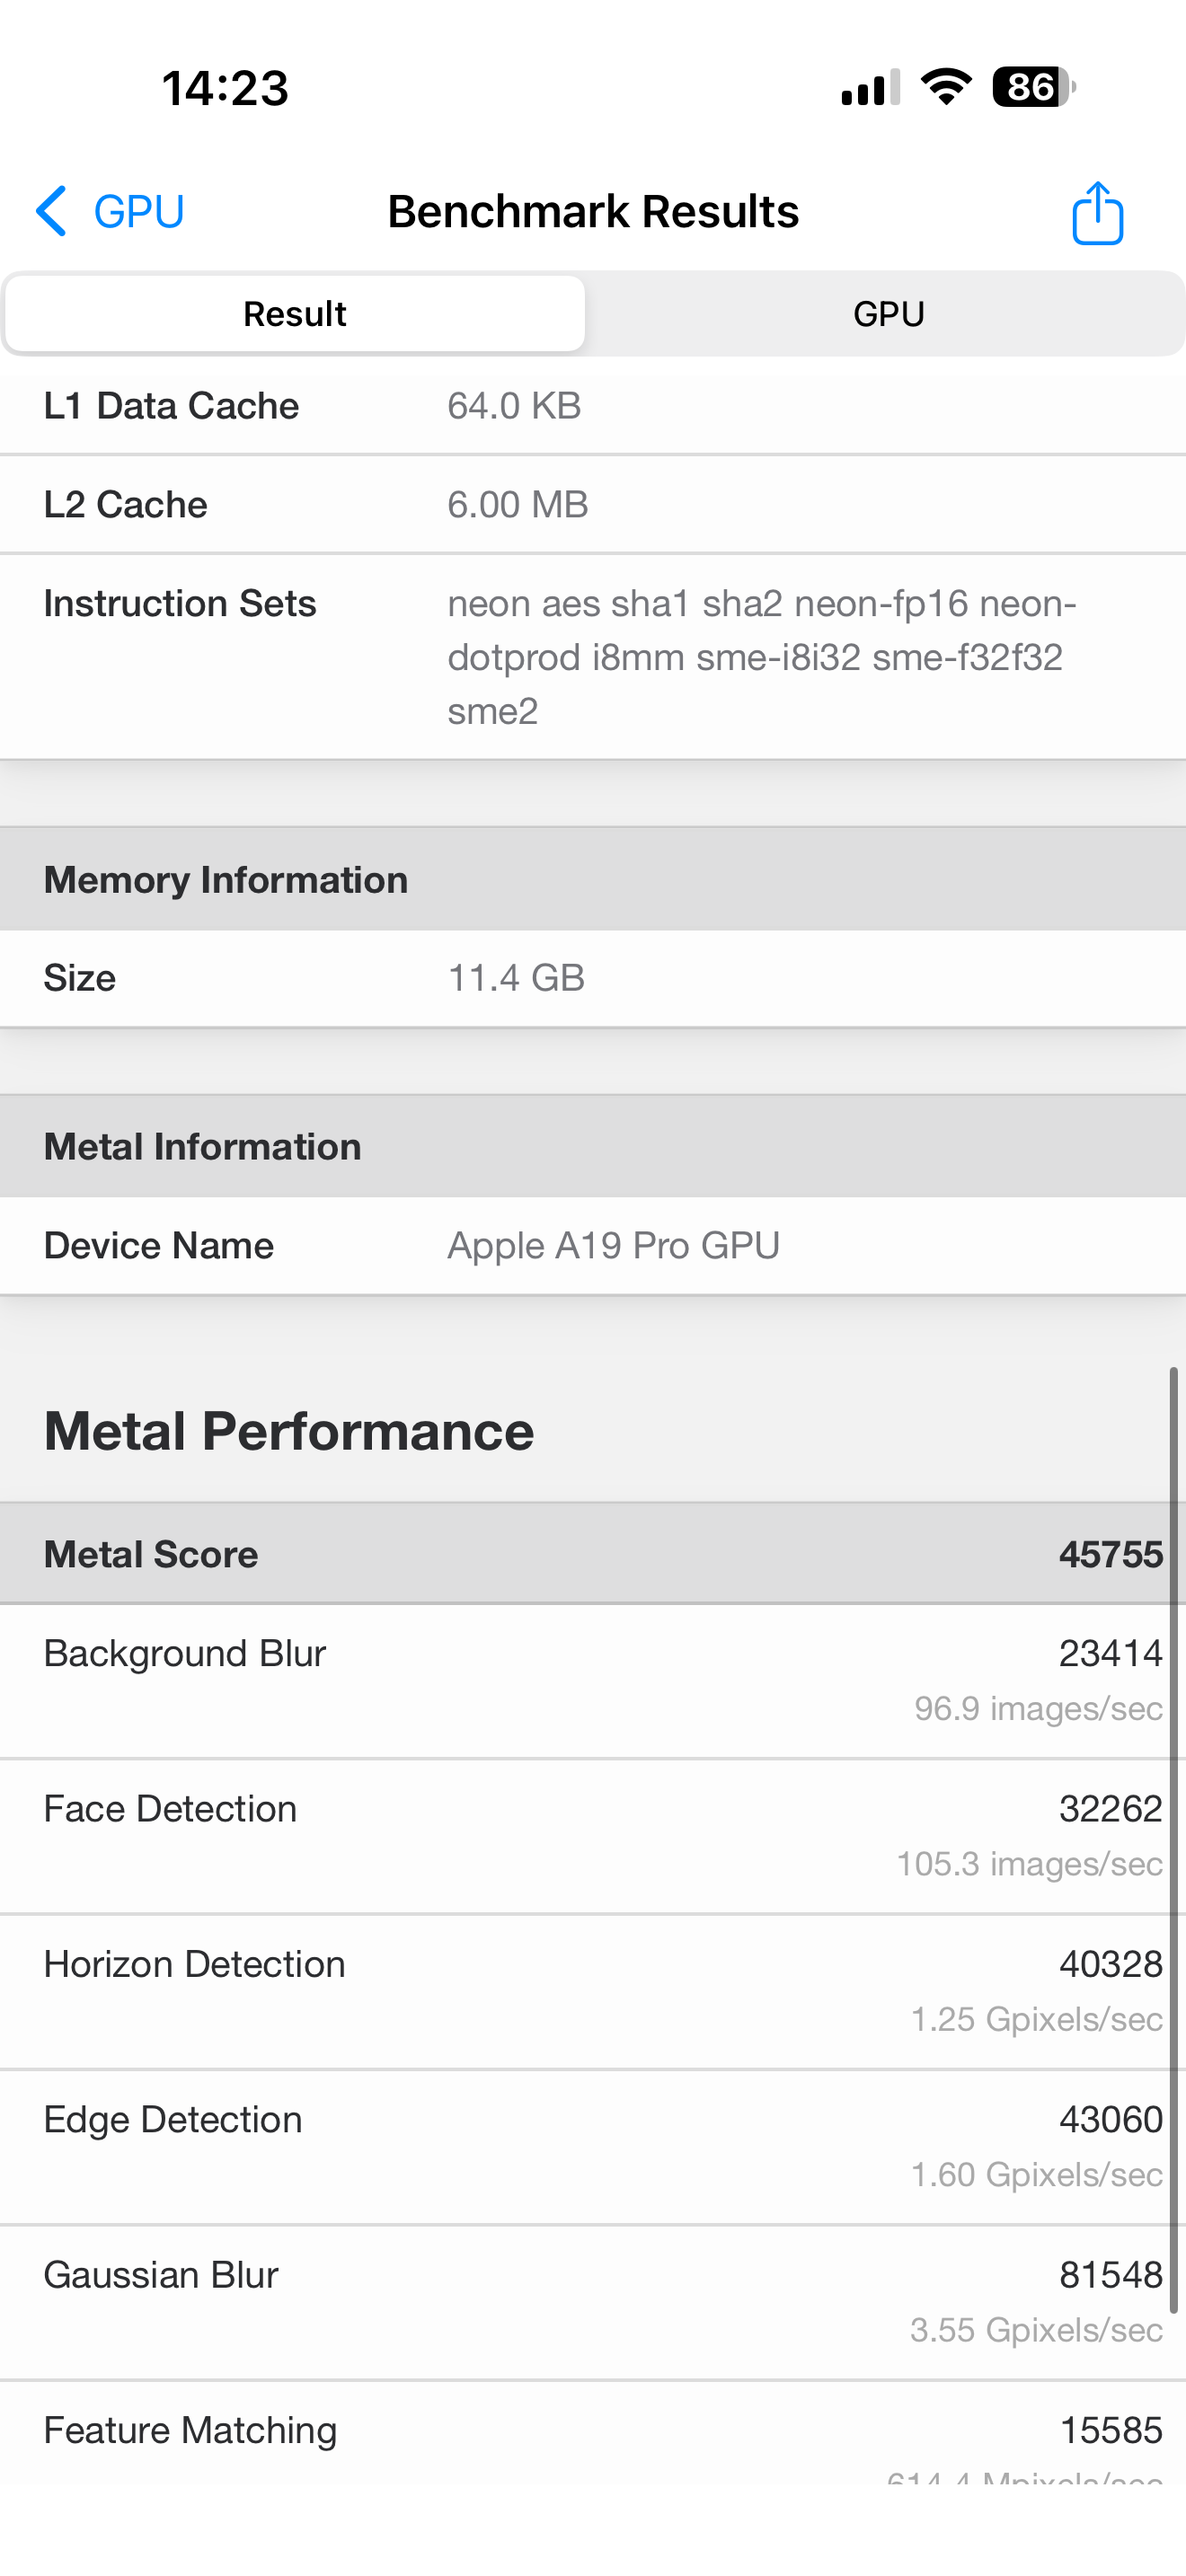Select the Gaussian Blur result row
This screenshot has height=2576, width=1186.
(593, 2301)
